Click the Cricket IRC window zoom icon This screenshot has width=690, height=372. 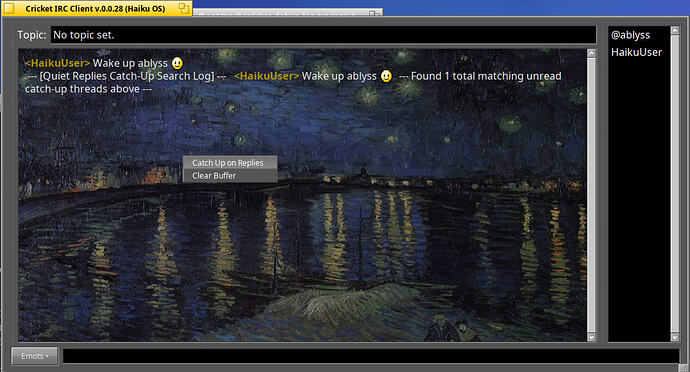tap(184, 8)
